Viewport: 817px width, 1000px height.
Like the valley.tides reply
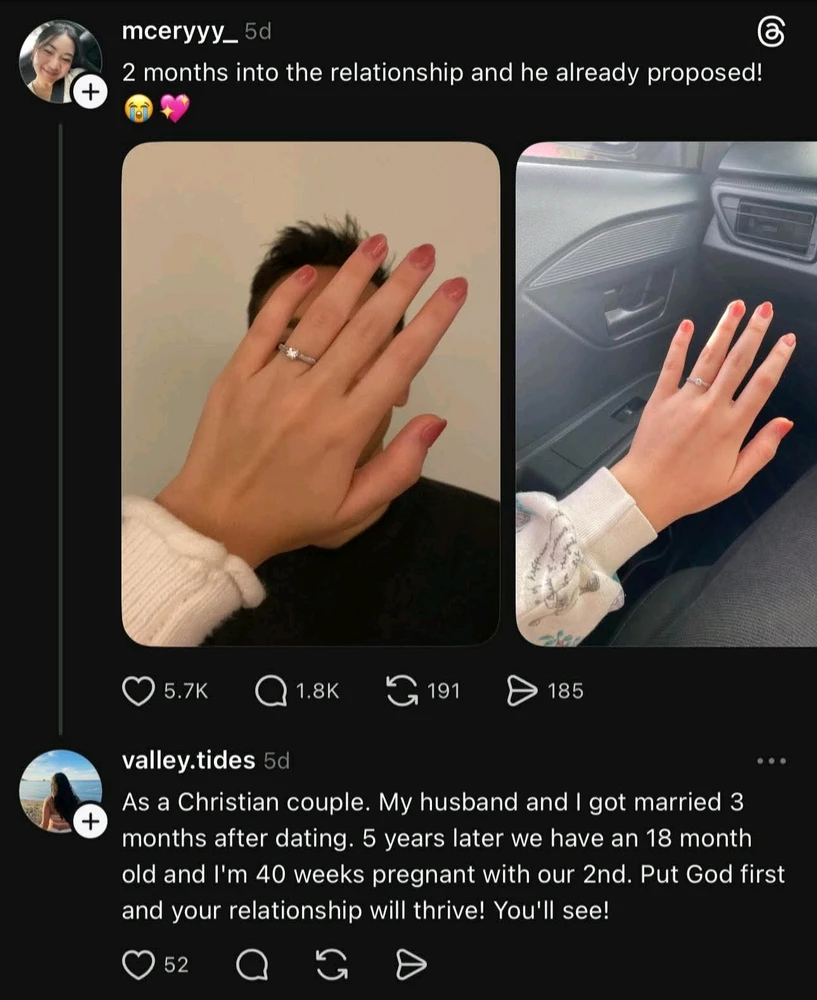pyautogui.click(x=138, y=964)
